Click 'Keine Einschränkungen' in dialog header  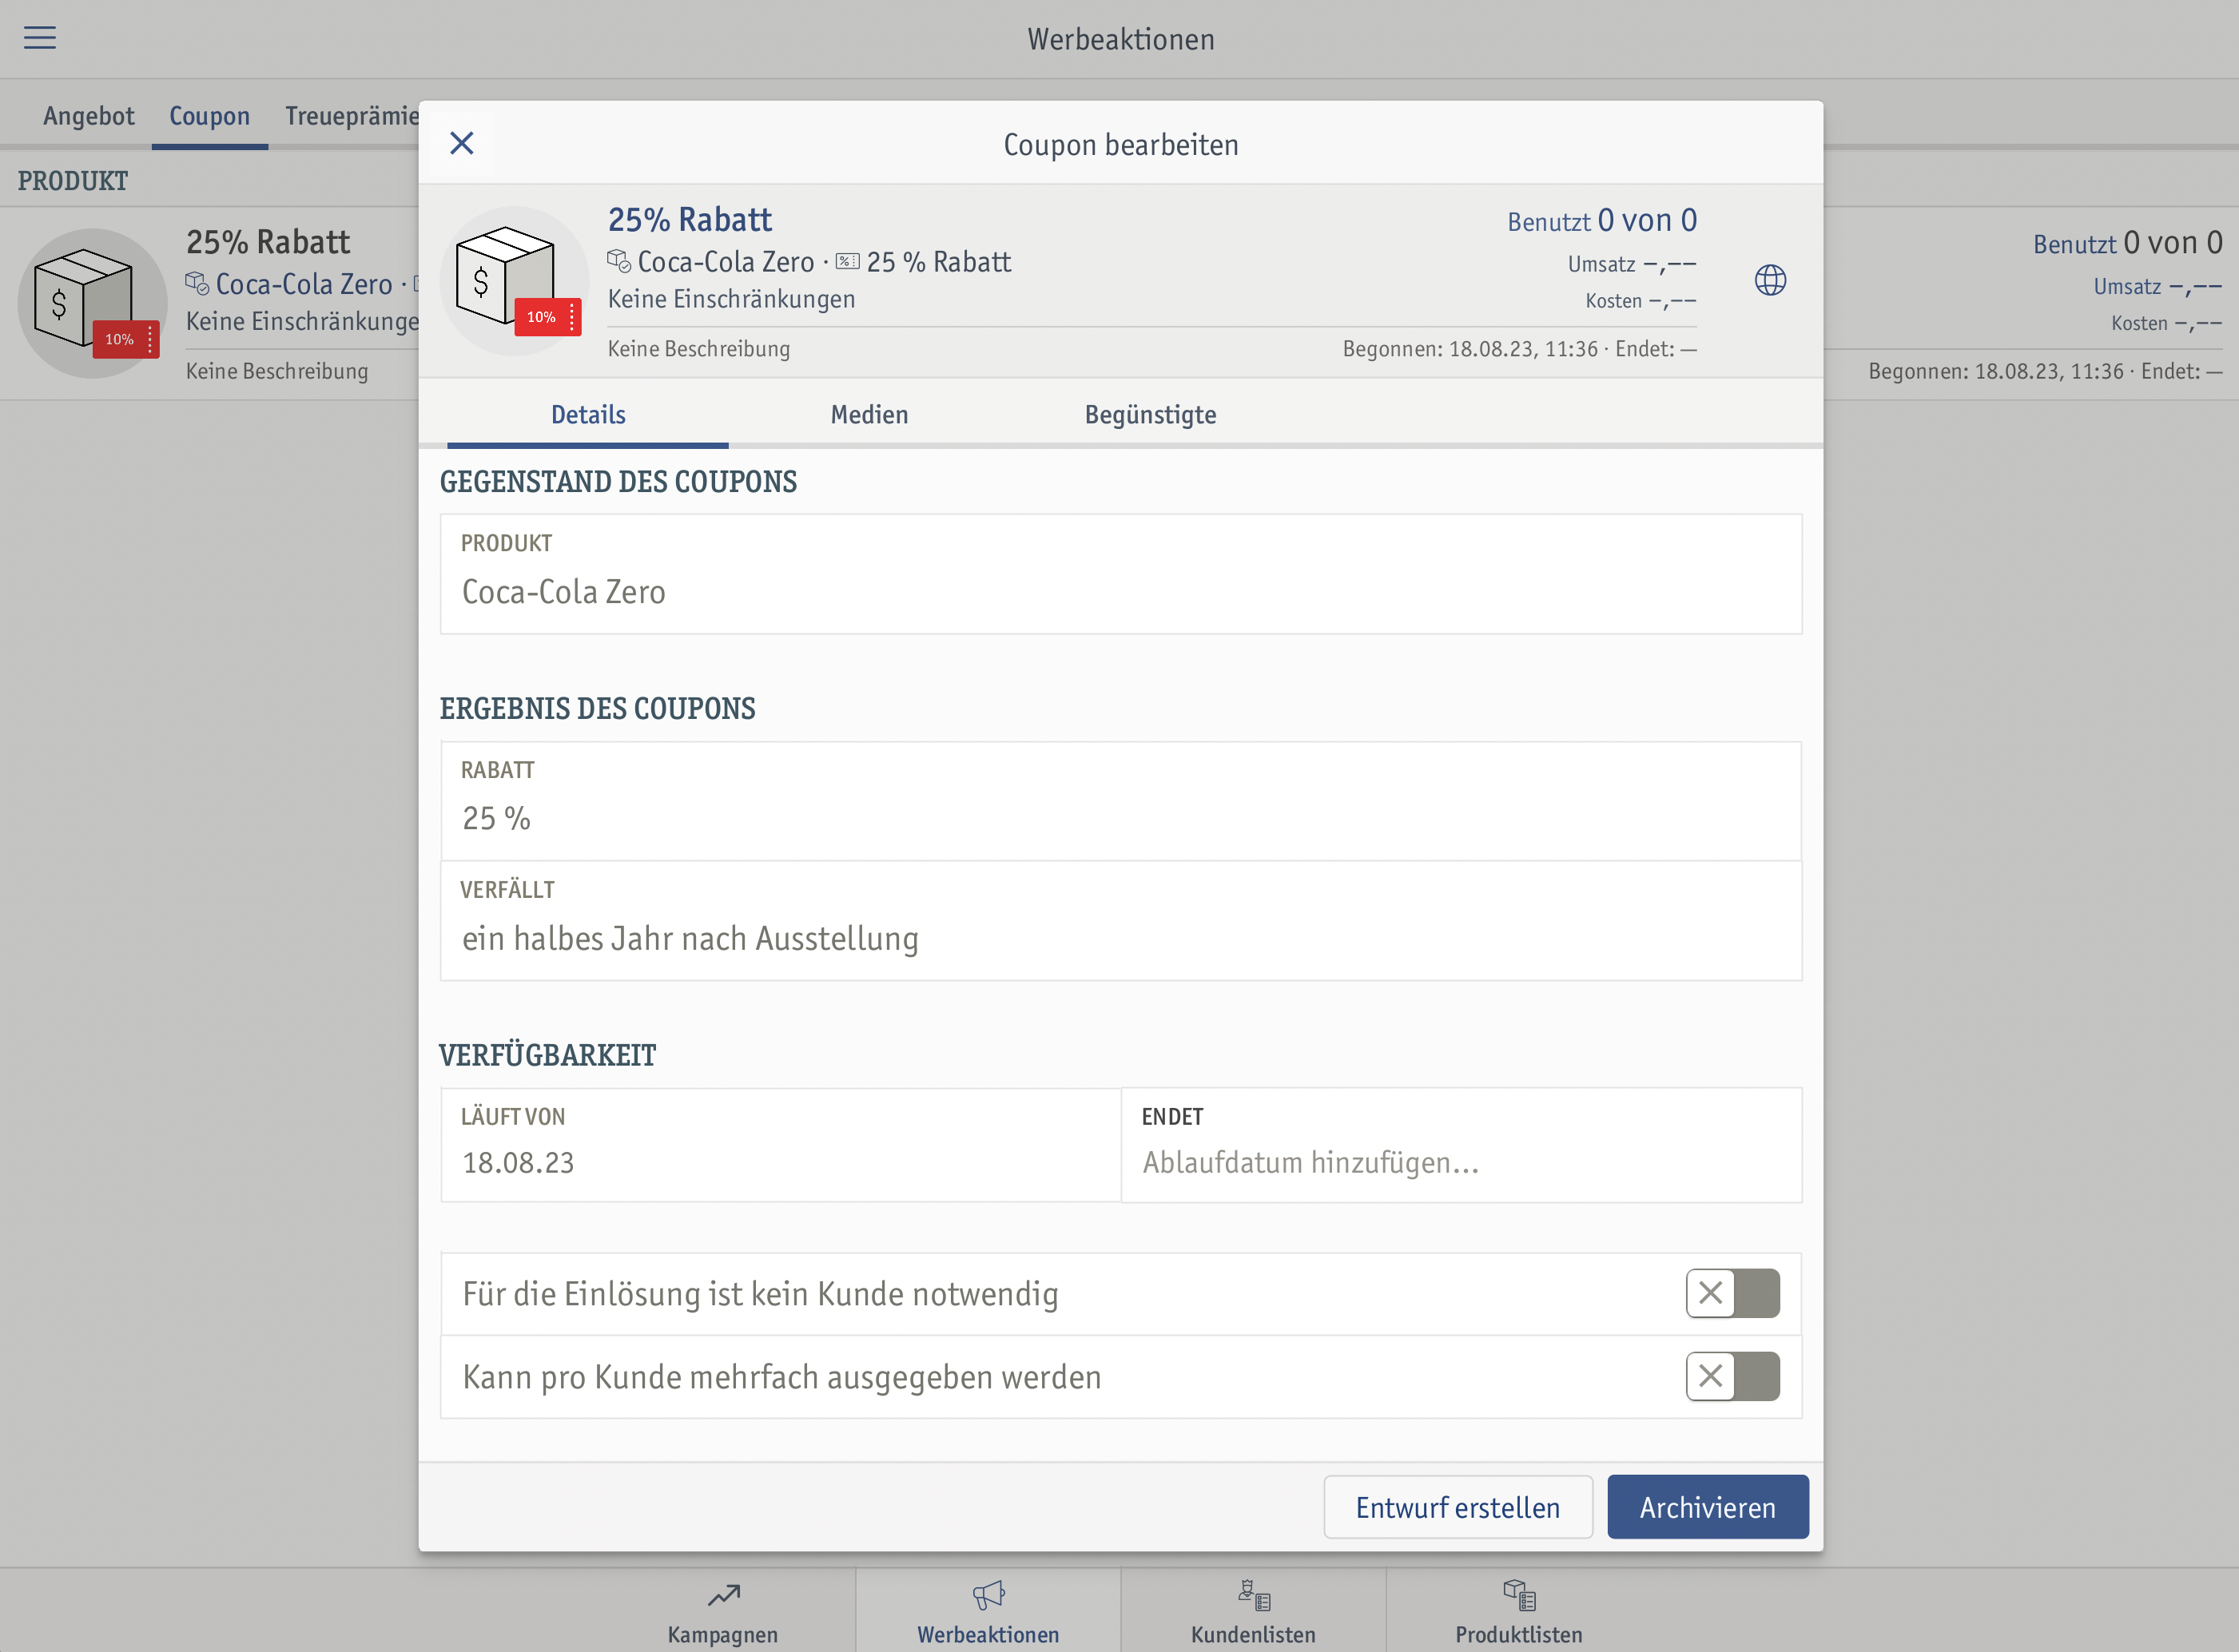(x=731, y=299)
